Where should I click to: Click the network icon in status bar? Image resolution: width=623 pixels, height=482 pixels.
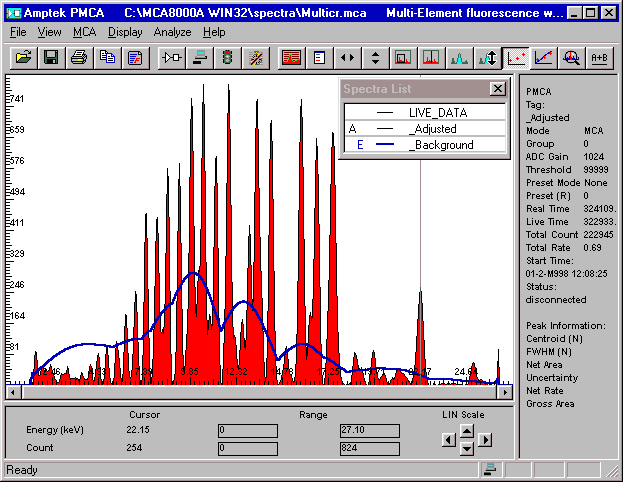(490, 470)
